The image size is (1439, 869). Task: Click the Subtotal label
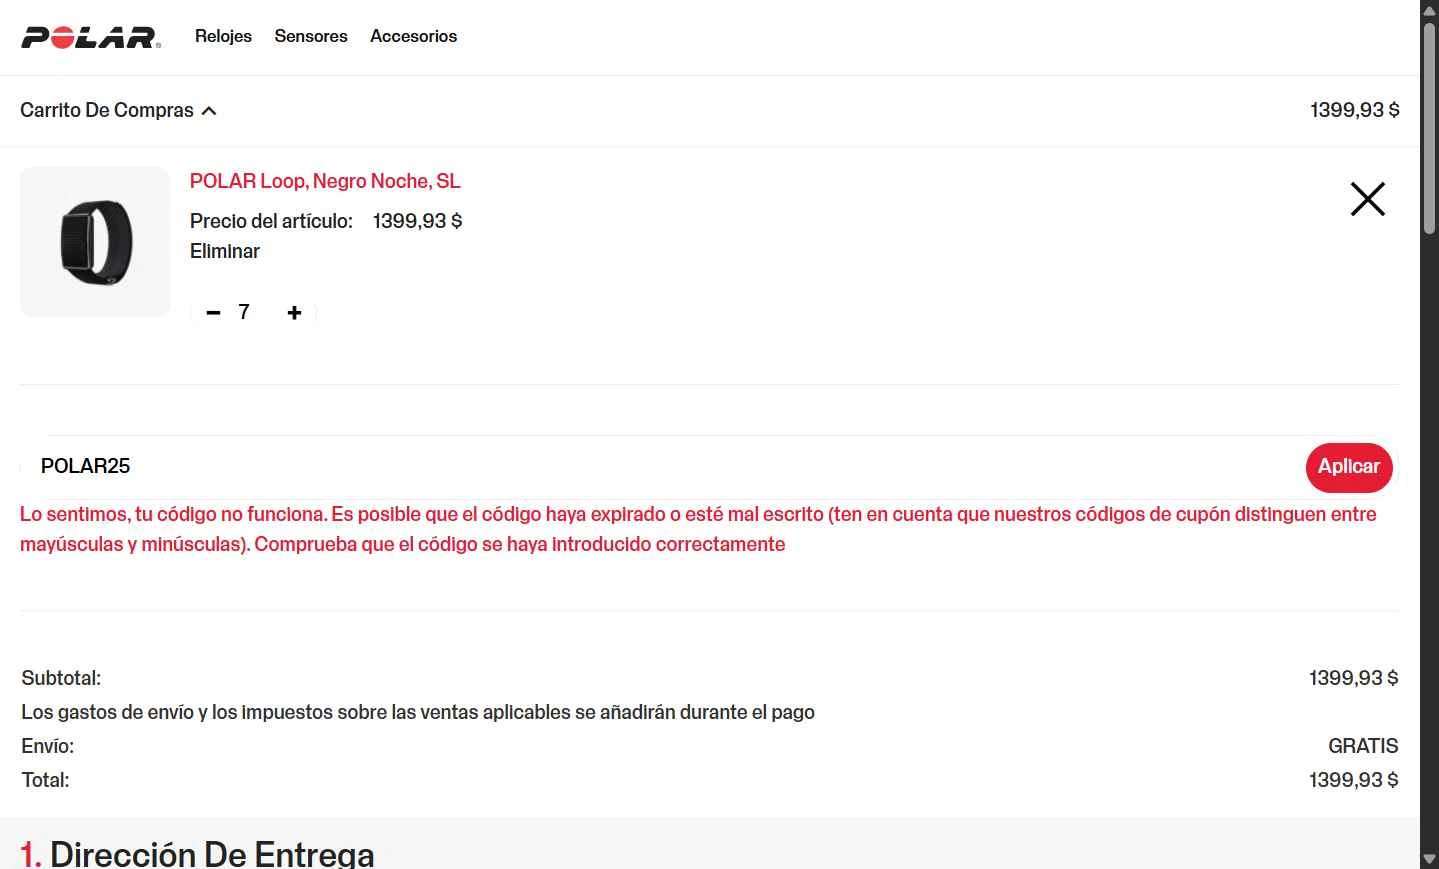(x=61, y=678)
